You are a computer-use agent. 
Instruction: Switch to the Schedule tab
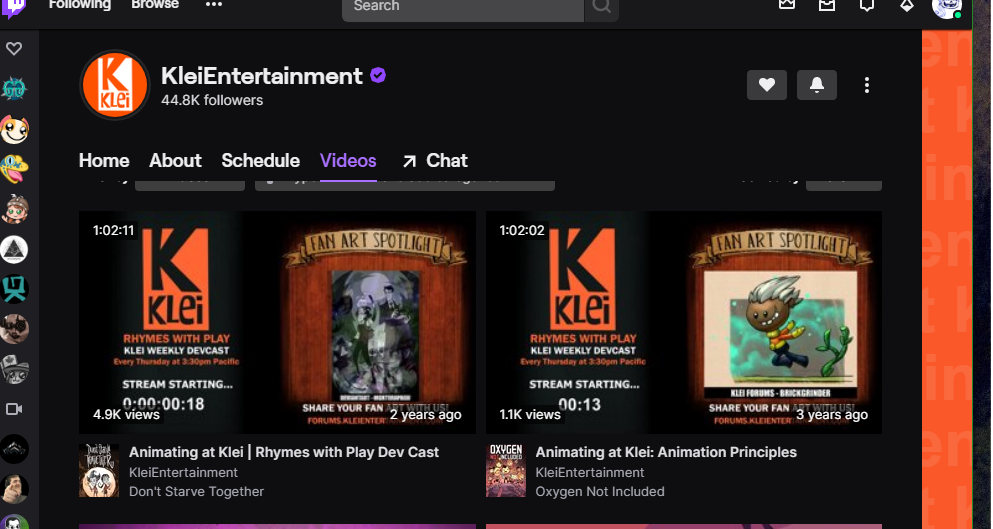[260, 160]
